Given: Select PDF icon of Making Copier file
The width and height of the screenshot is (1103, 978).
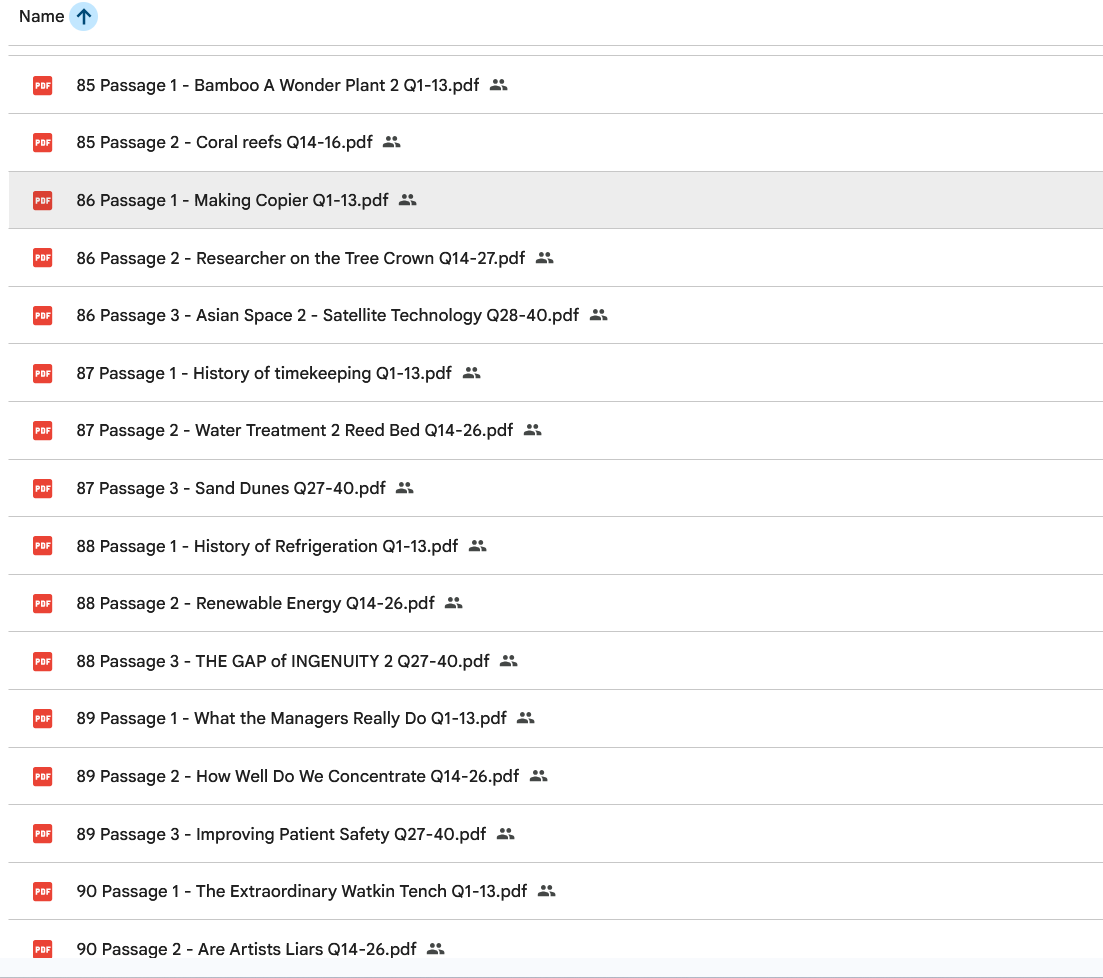Looking at the screenshot, I should point(42,201).
